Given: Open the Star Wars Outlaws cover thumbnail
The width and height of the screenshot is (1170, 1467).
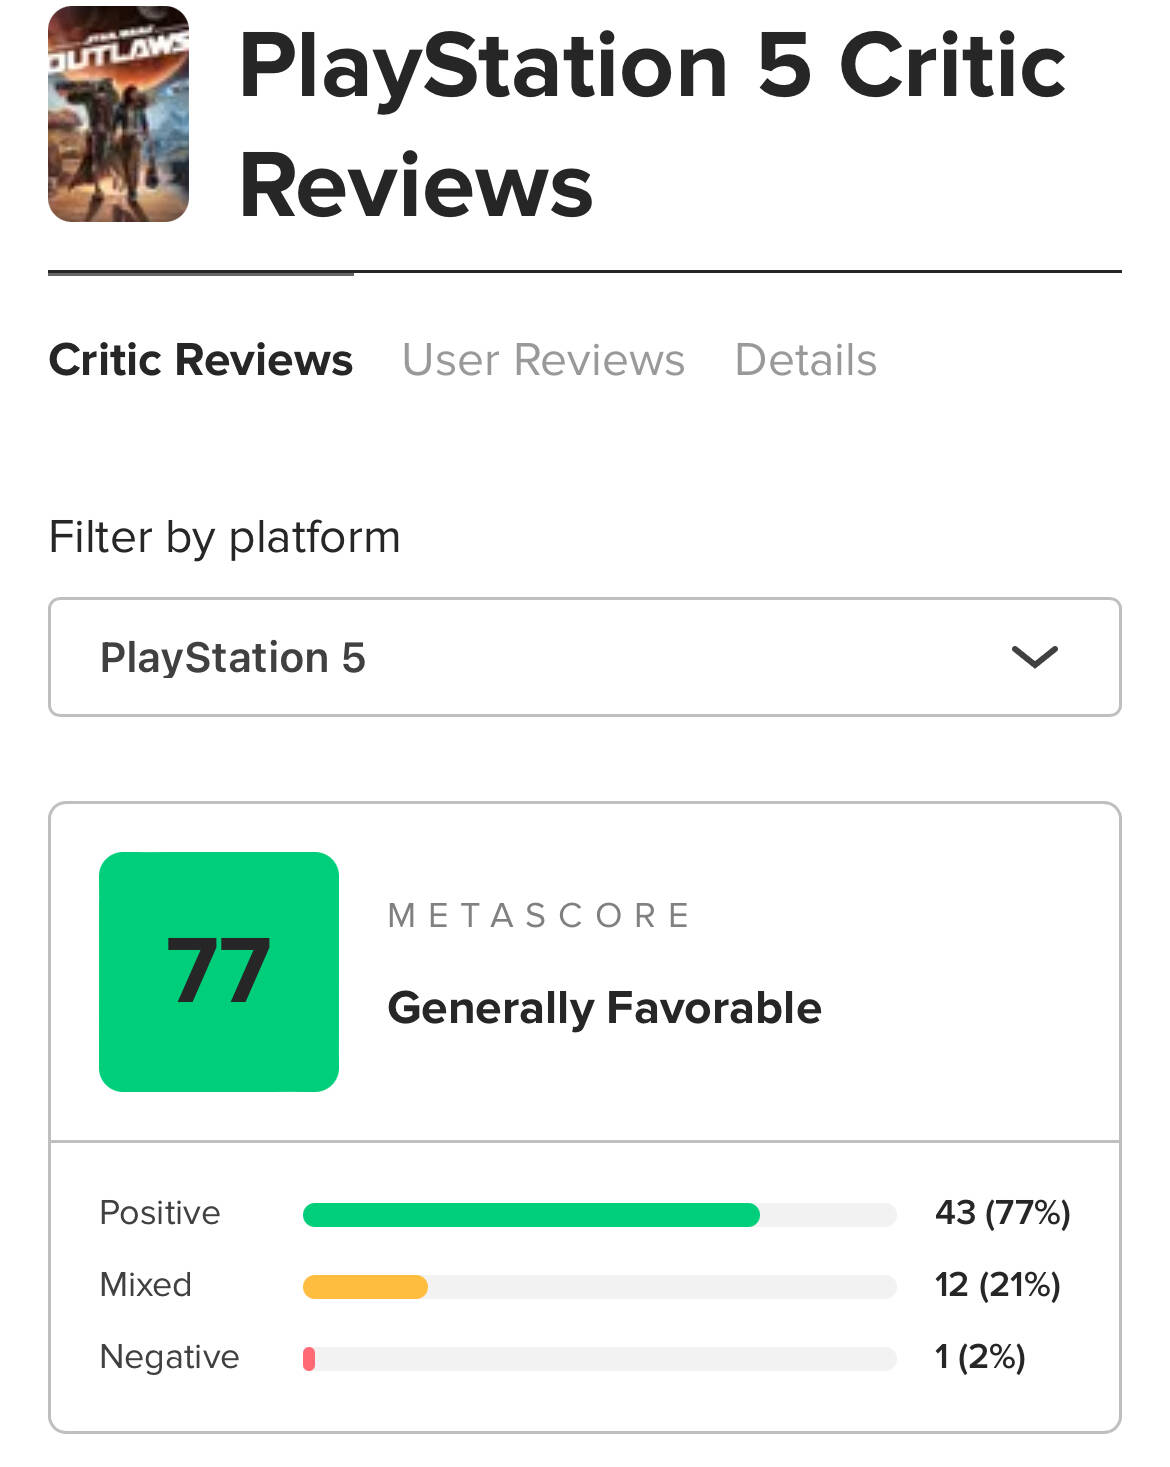Looking at the screenshot, I should click(119, 114).
